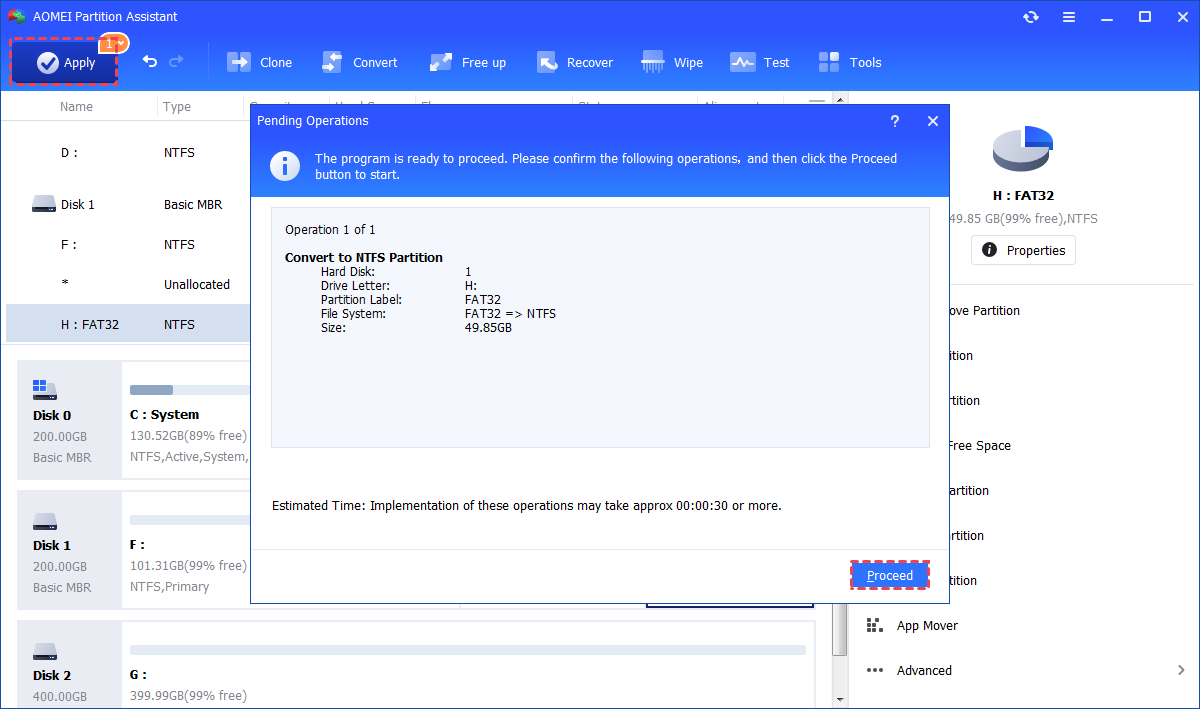The height and width of the screenshot is (709, 1200).
Task: Open App Mover in side panel
Action: [912, 625]
